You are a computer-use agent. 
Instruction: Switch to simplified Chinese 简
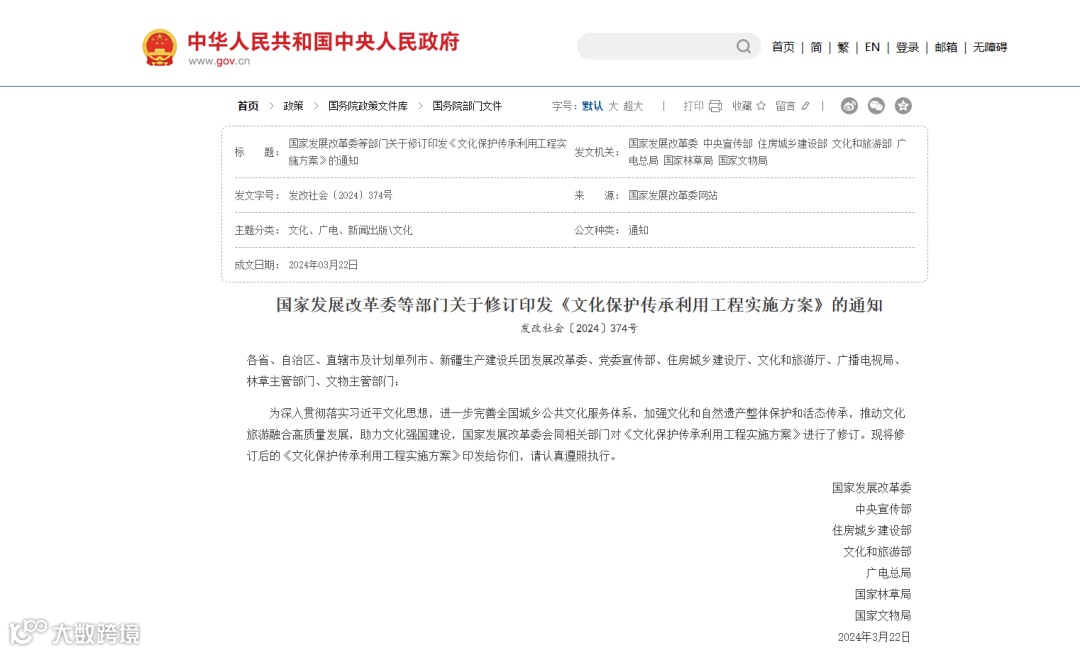[x=816, y=47]
